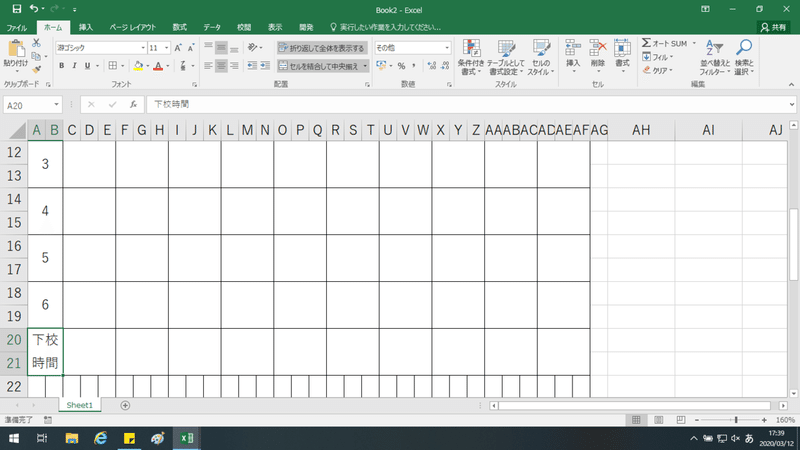This screenshot has width=800, height=450.
Task: Decrease decimal places
Action: (445, 66)
